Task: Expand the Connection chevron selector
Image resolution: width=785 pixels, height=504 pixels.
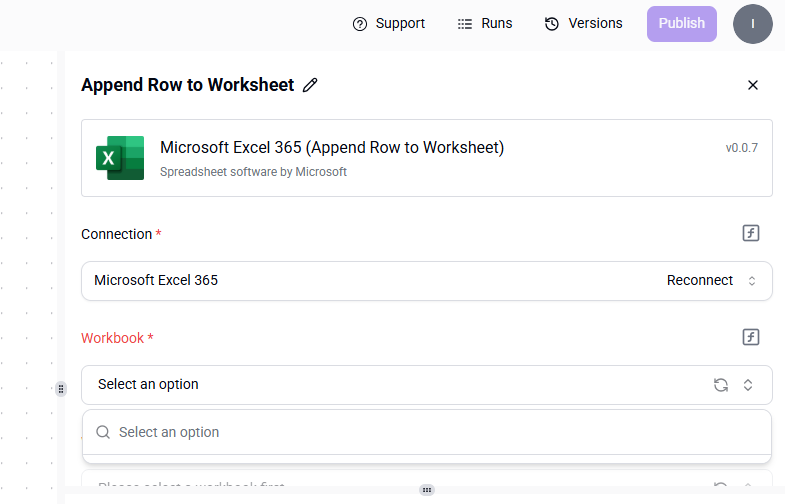Action: pyautogui.click(x=751, y=281)
